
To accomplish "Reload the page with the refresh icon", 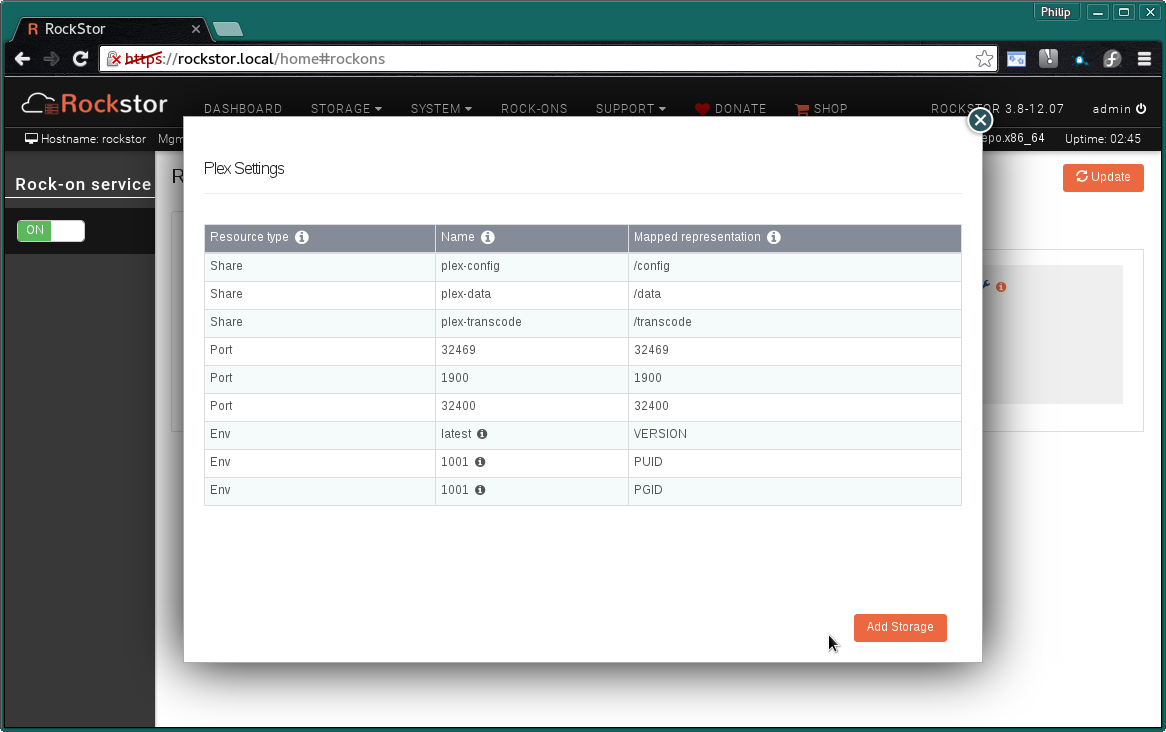I will 80,59.
